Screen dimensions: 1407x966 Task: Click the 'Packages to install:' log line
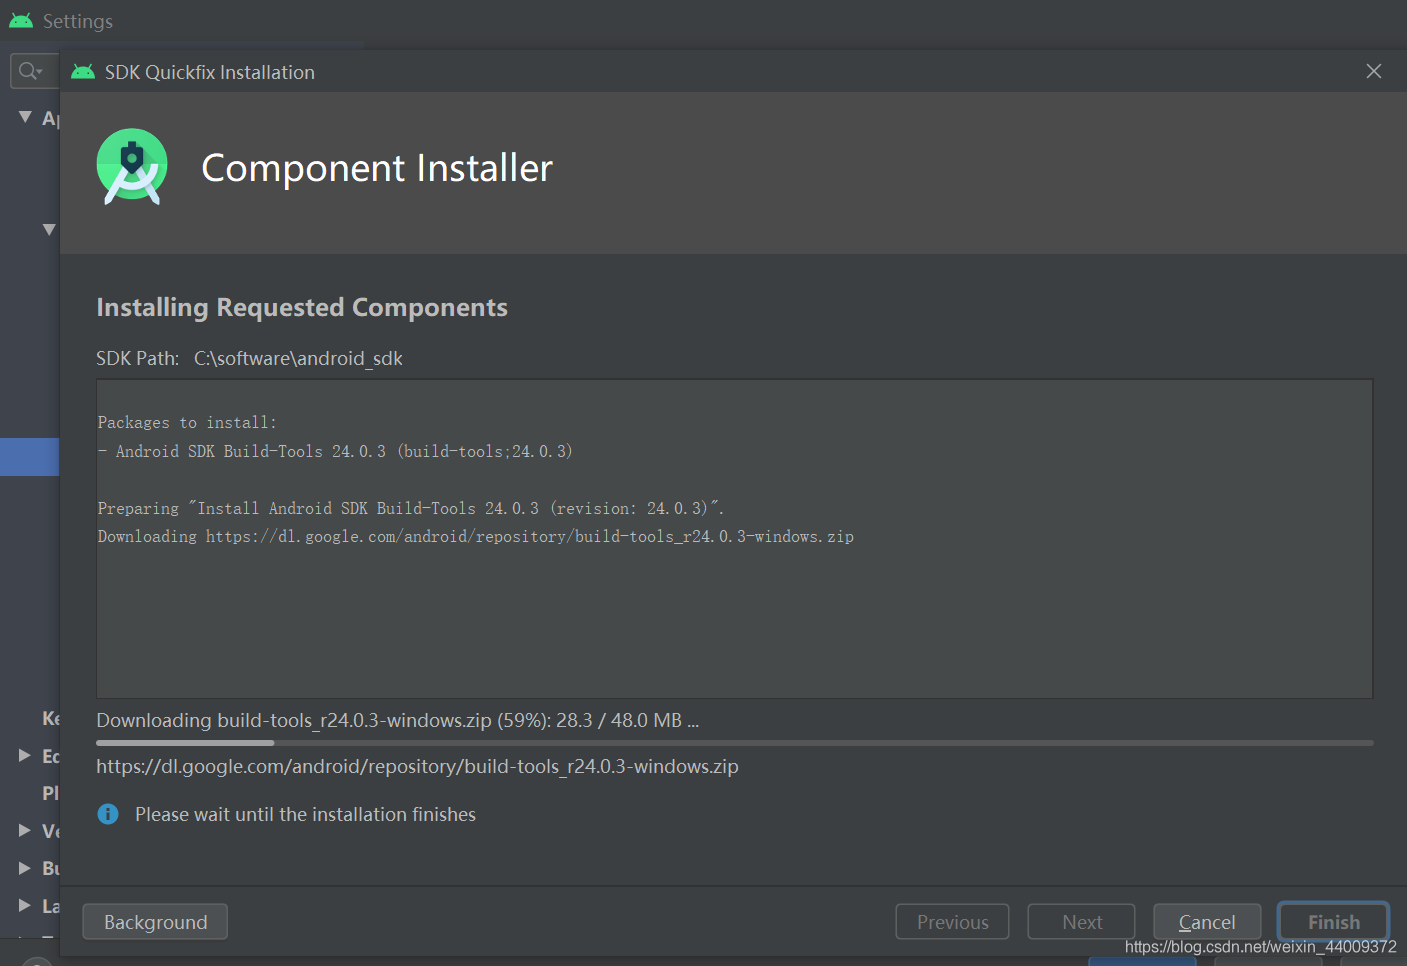point(187,423)
